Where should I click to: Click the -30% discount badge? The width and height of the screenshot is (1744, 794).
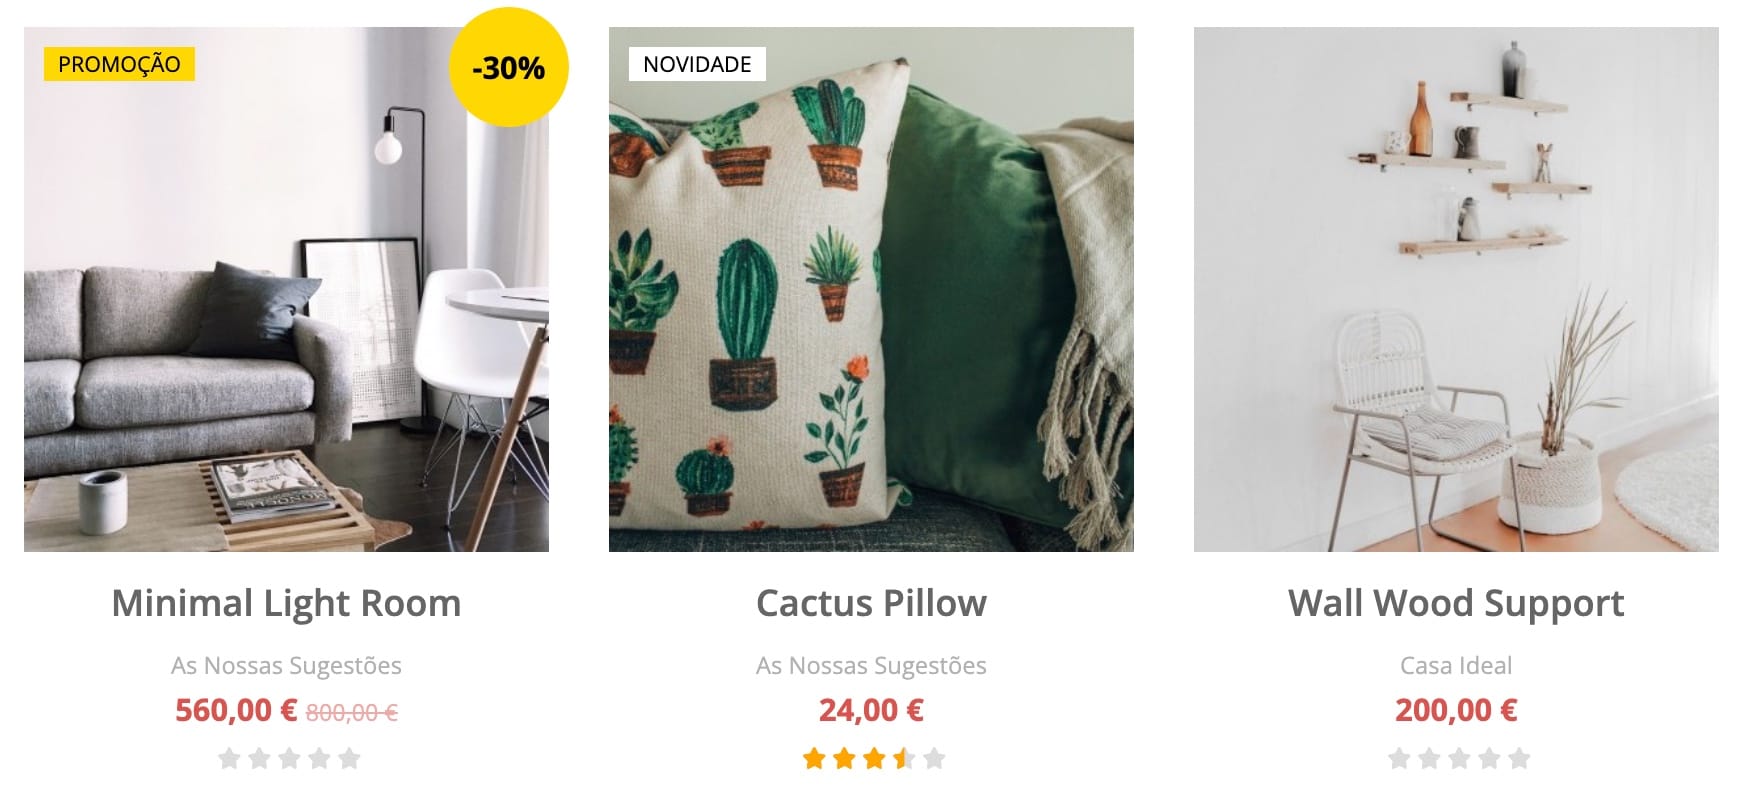pyautogui.click(x=508, y=67)
